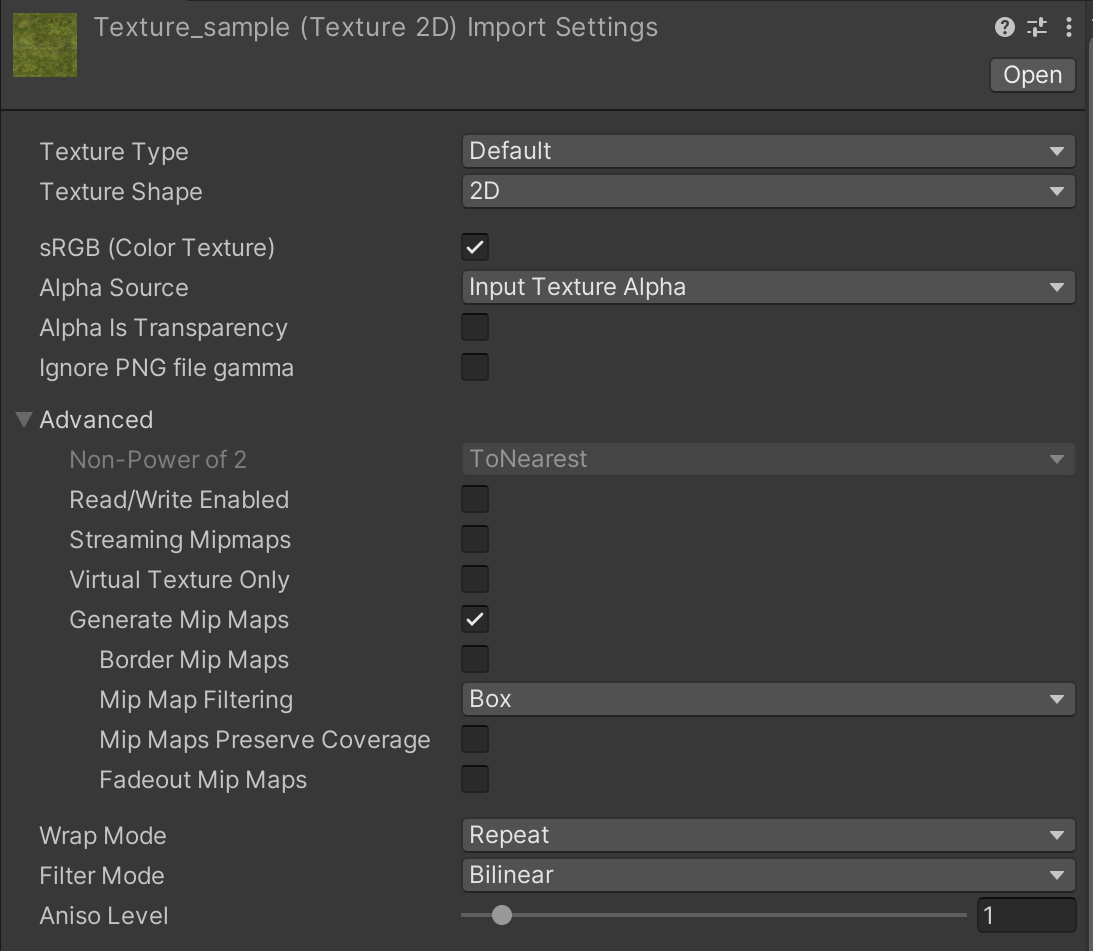
Task: Open the Wrap Mode dropdown
Action: point(768,835)
